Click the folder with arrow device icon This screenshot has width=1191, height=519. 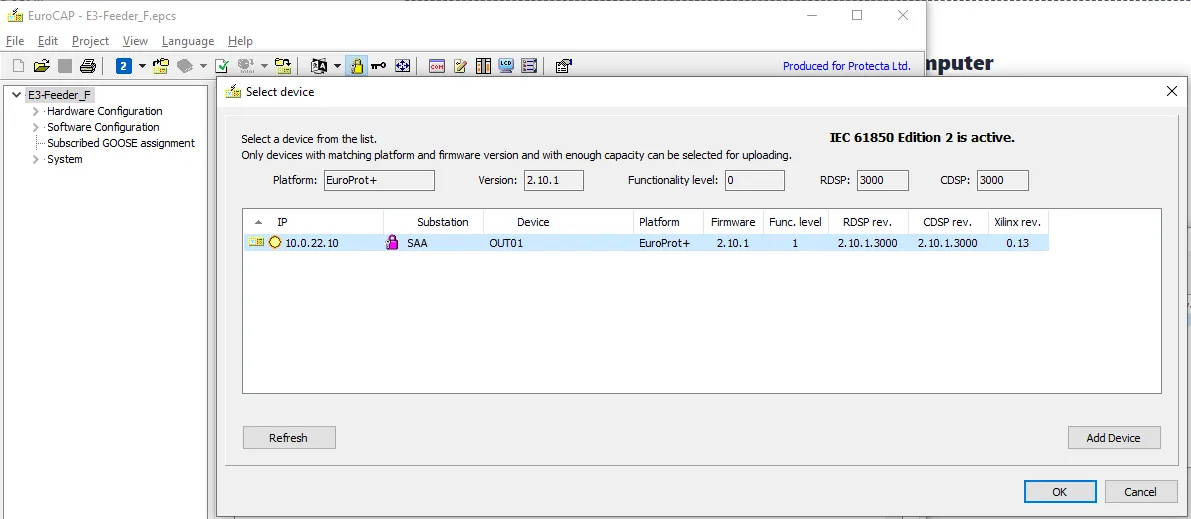pos(283,66)
